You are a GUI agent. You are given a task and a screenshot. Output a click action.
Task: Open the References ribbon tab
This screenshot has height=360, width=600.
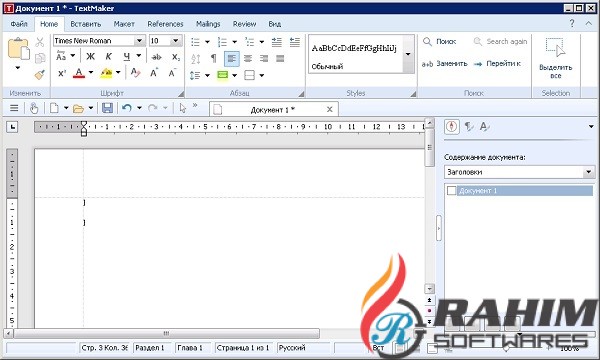click(x=165, y=24)
